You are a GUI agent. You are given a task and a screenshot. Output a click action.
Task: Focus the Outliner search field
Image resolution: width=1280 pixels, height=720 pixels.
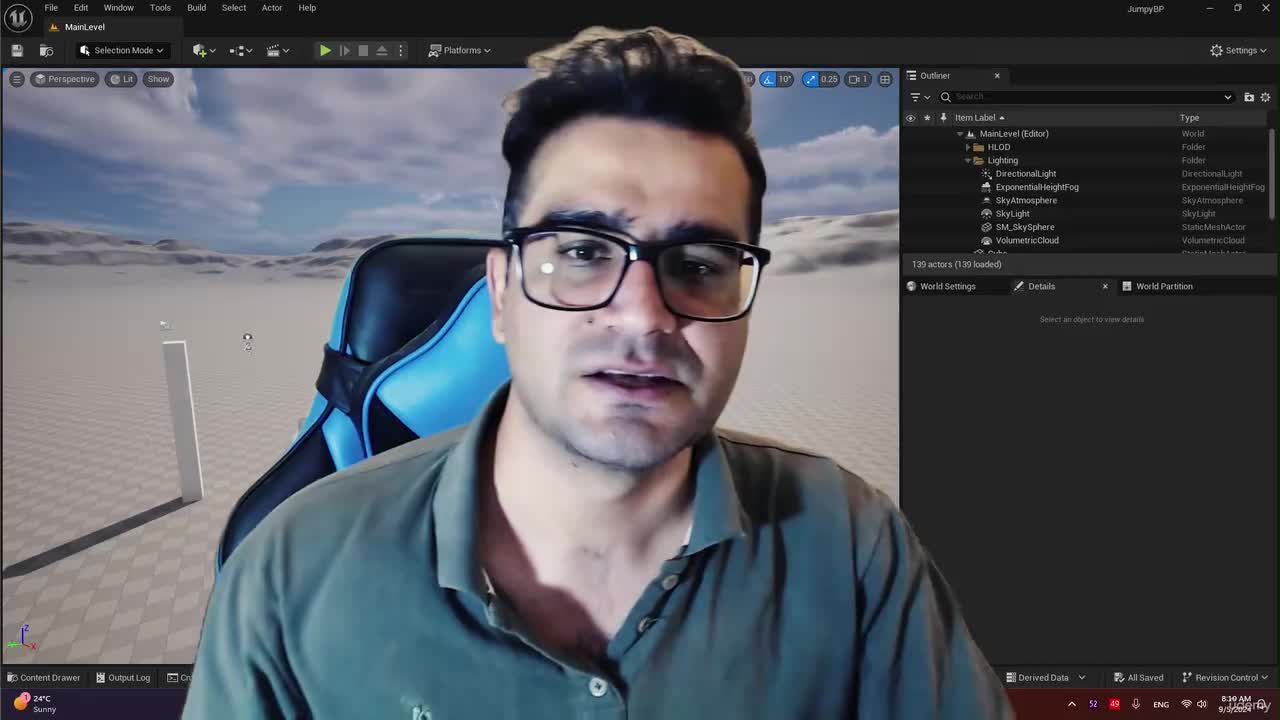coord(1086,97)
